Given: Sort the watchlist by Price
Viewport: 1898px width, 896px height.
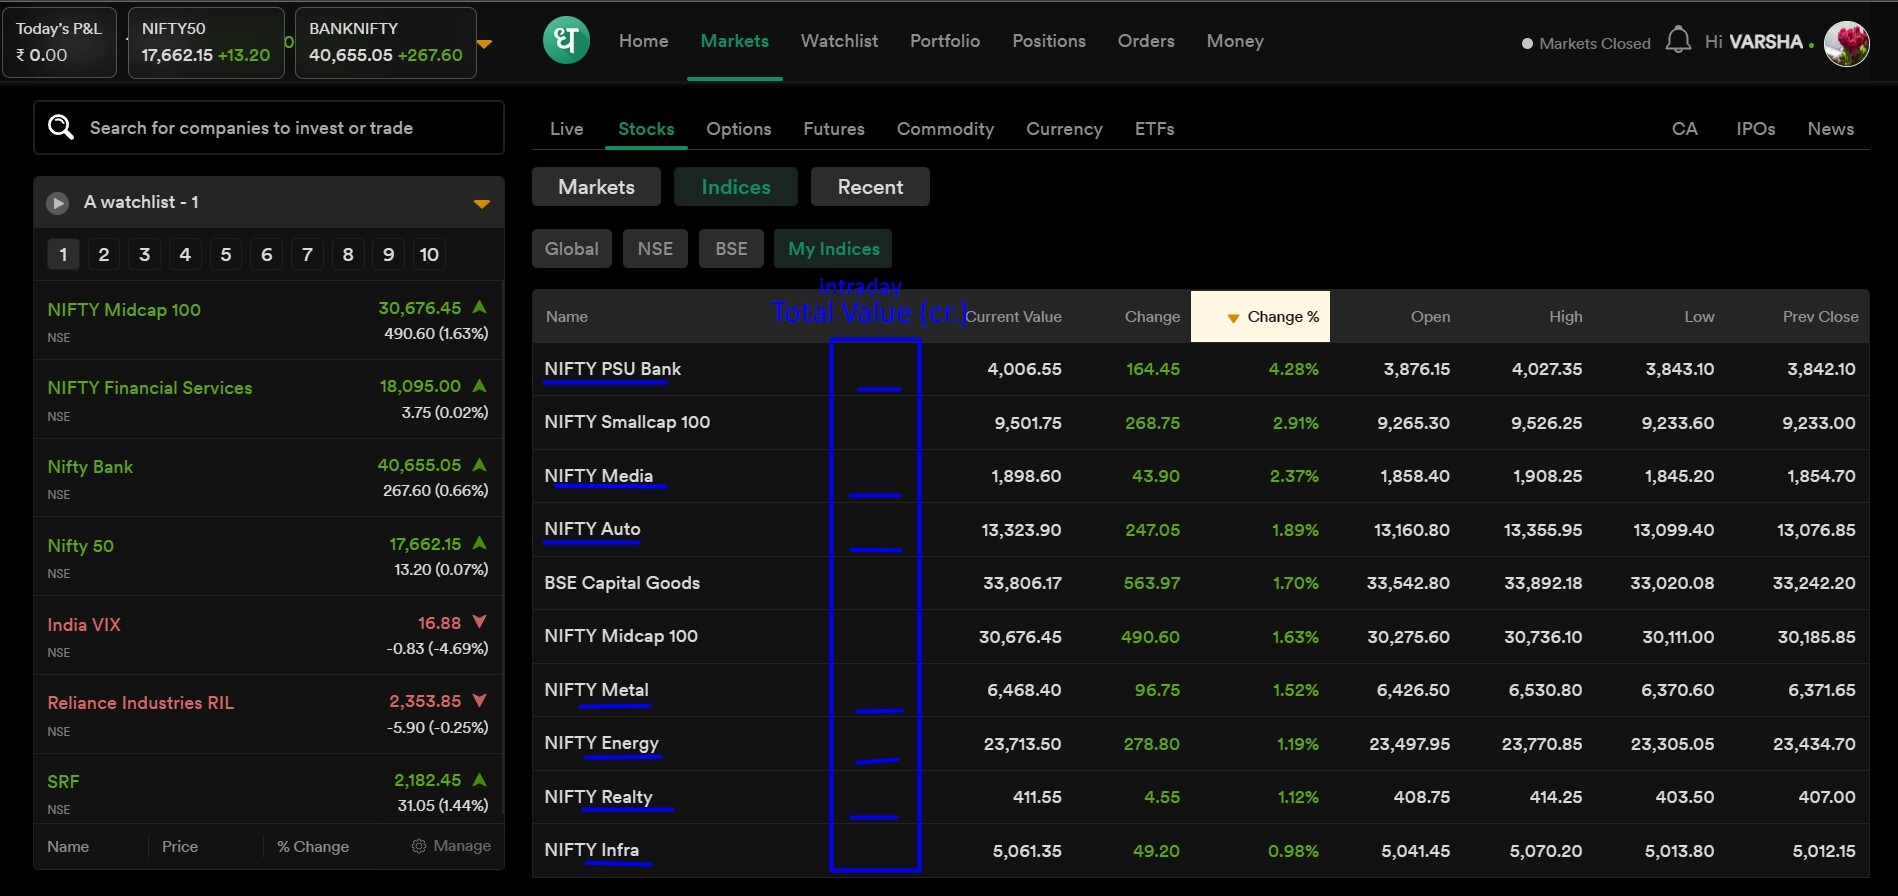Looking at the screenshot, I should click(180, 846).
